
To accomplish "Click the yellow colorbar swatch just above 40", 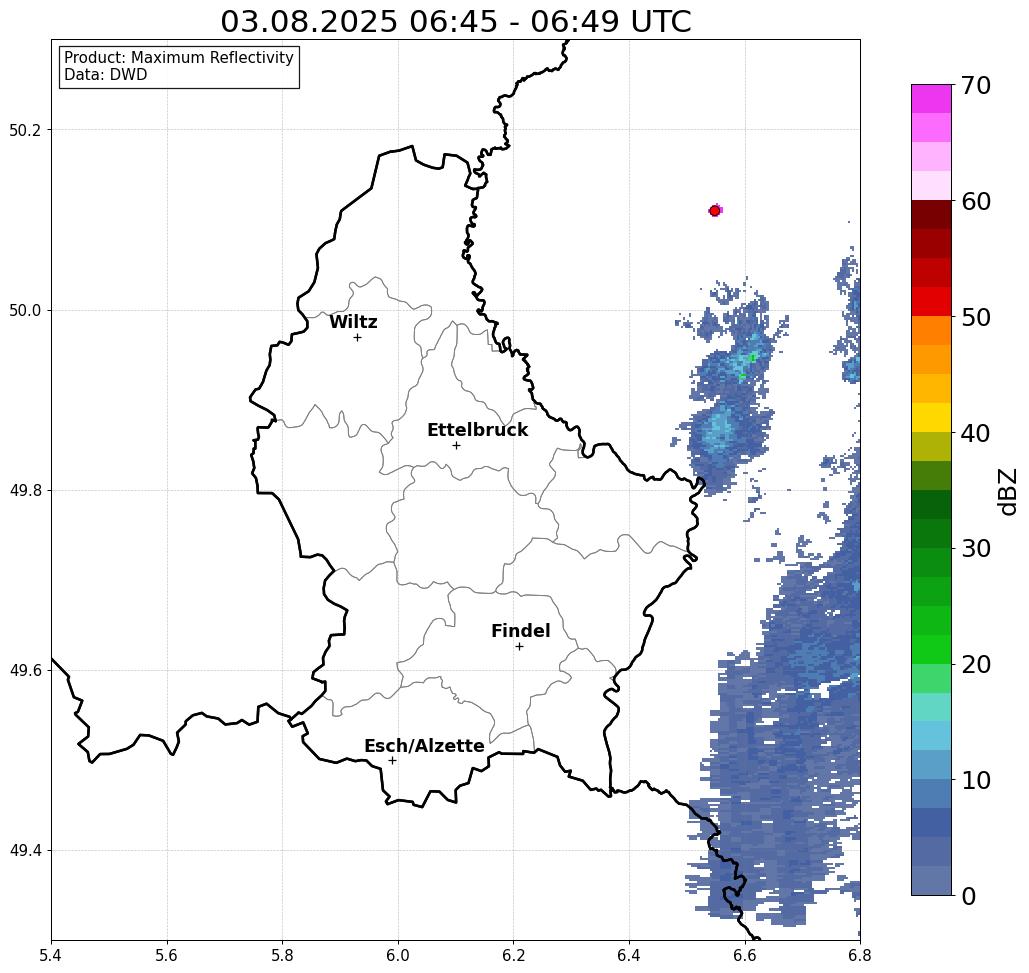I will tap(931, 417).
